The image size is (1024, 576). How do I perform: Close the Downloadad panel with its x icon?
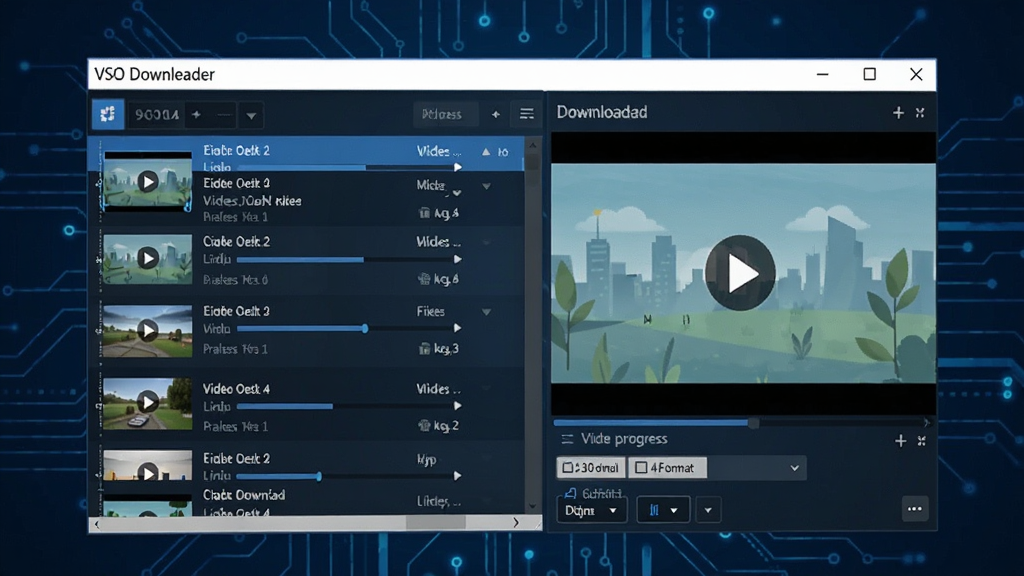click(x=920, y=113)
